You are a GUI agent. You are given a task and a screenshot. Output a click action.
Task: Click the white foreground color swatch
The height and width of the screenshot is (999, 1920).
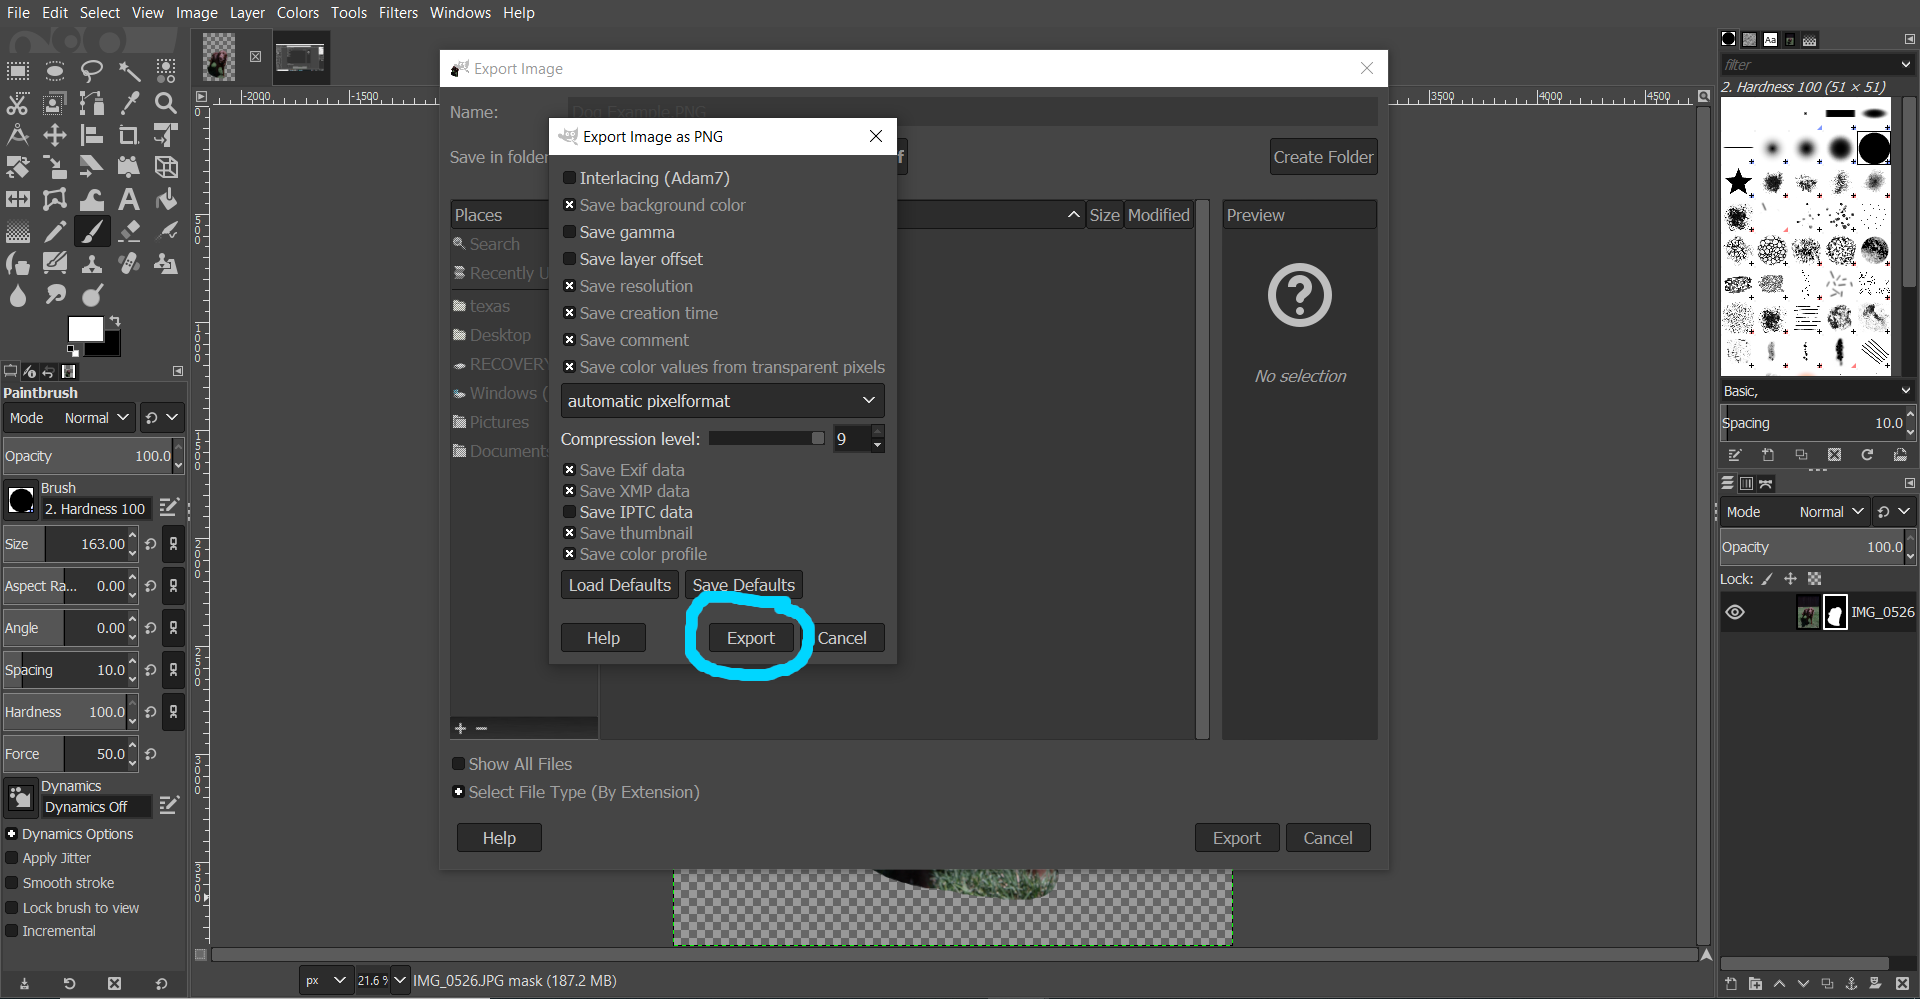coord(85,329)
